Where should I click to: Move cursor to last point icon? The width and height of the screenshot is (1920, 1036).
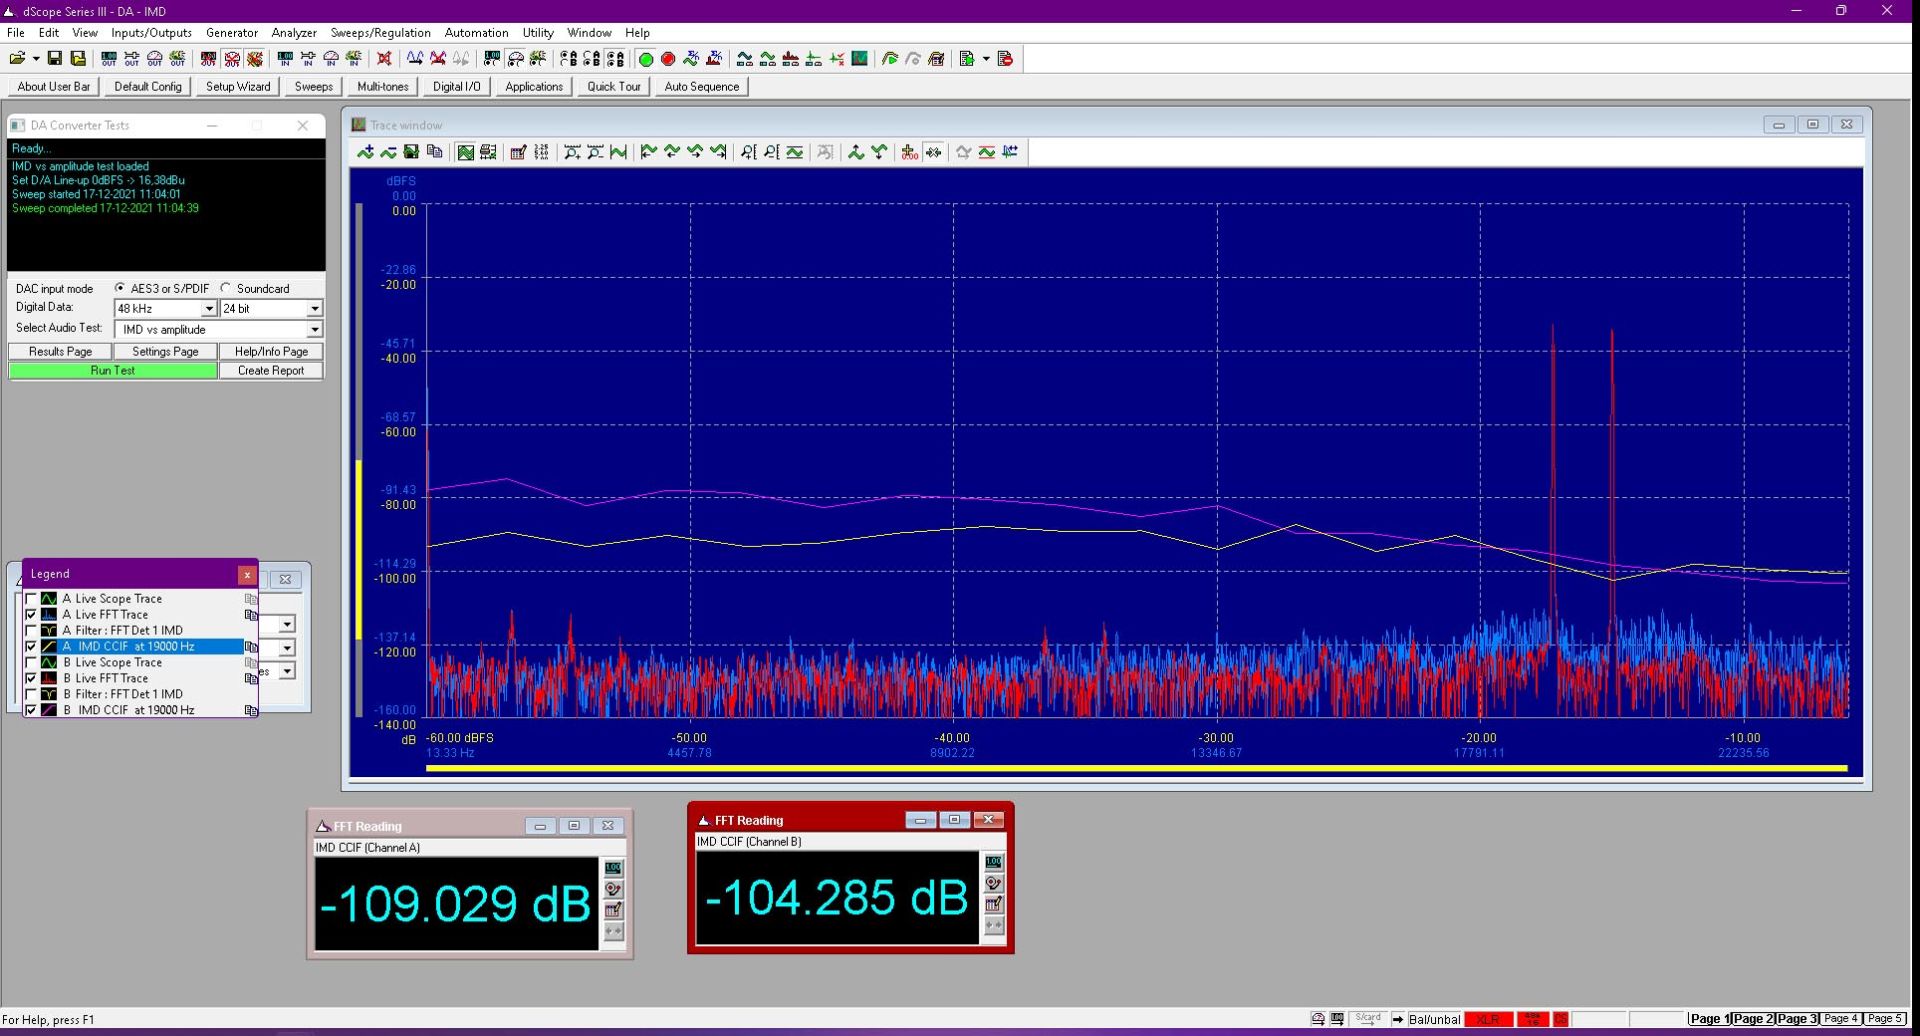point(718,152)
